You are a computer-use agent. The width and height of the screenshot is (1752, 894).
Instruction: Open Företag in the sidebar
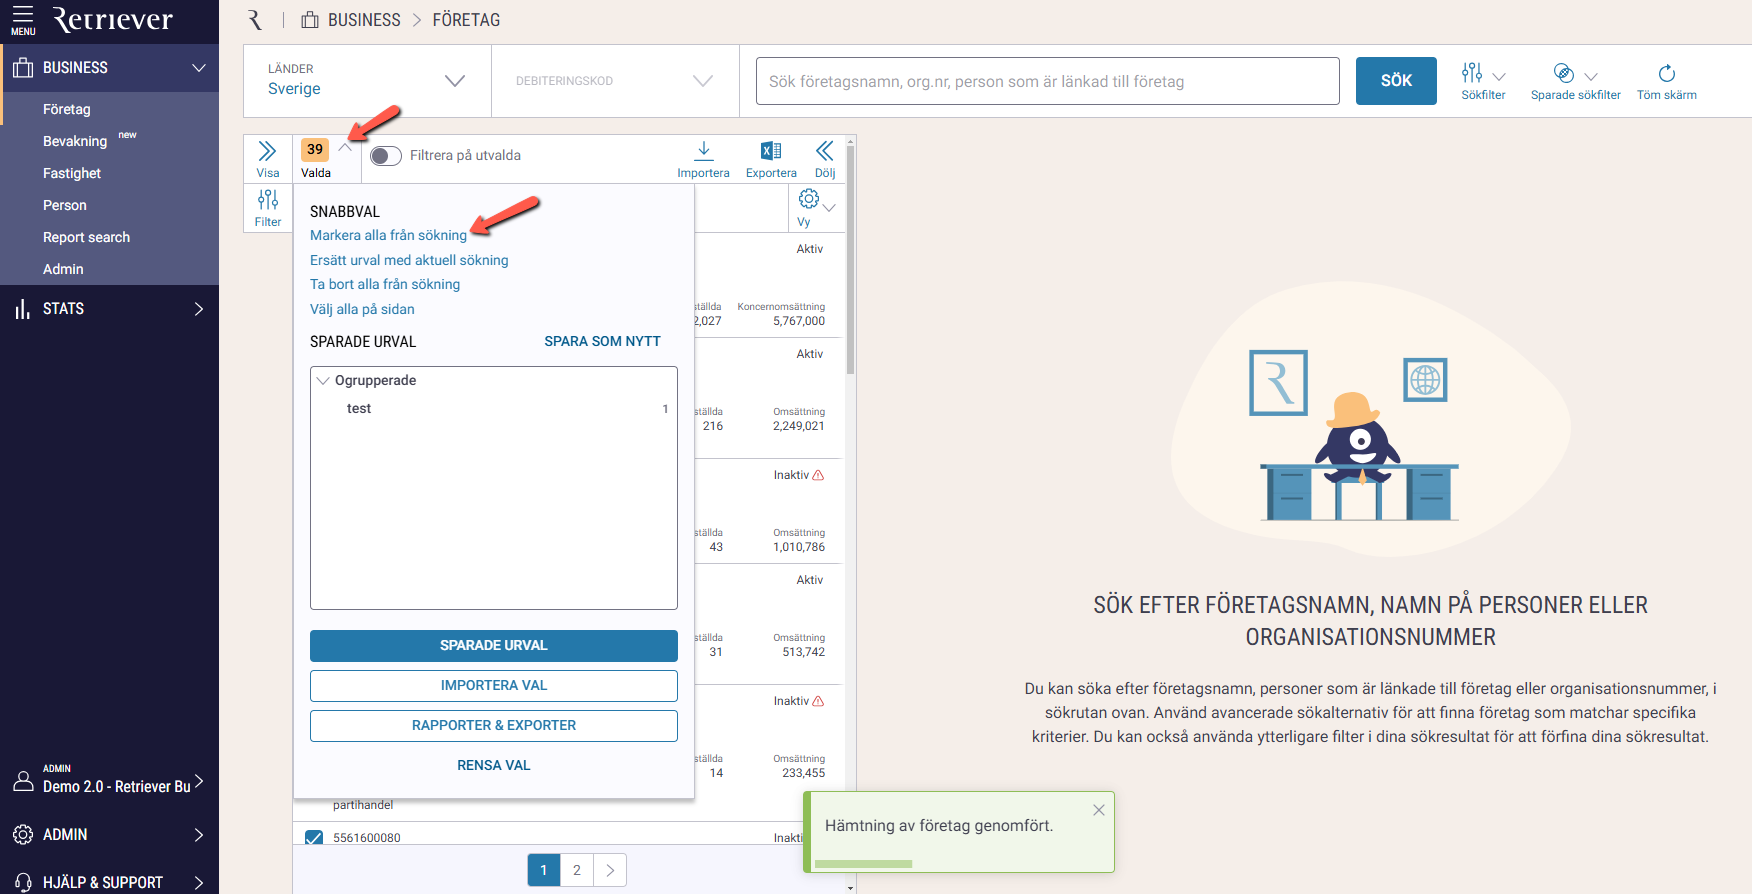[67, 109]
